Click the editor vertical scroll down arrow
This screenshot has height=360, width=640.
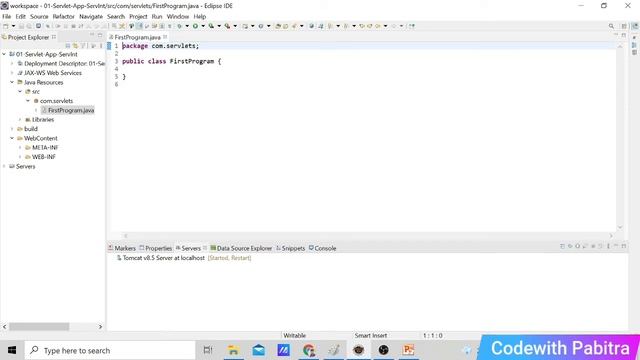(x=620, y=227)
